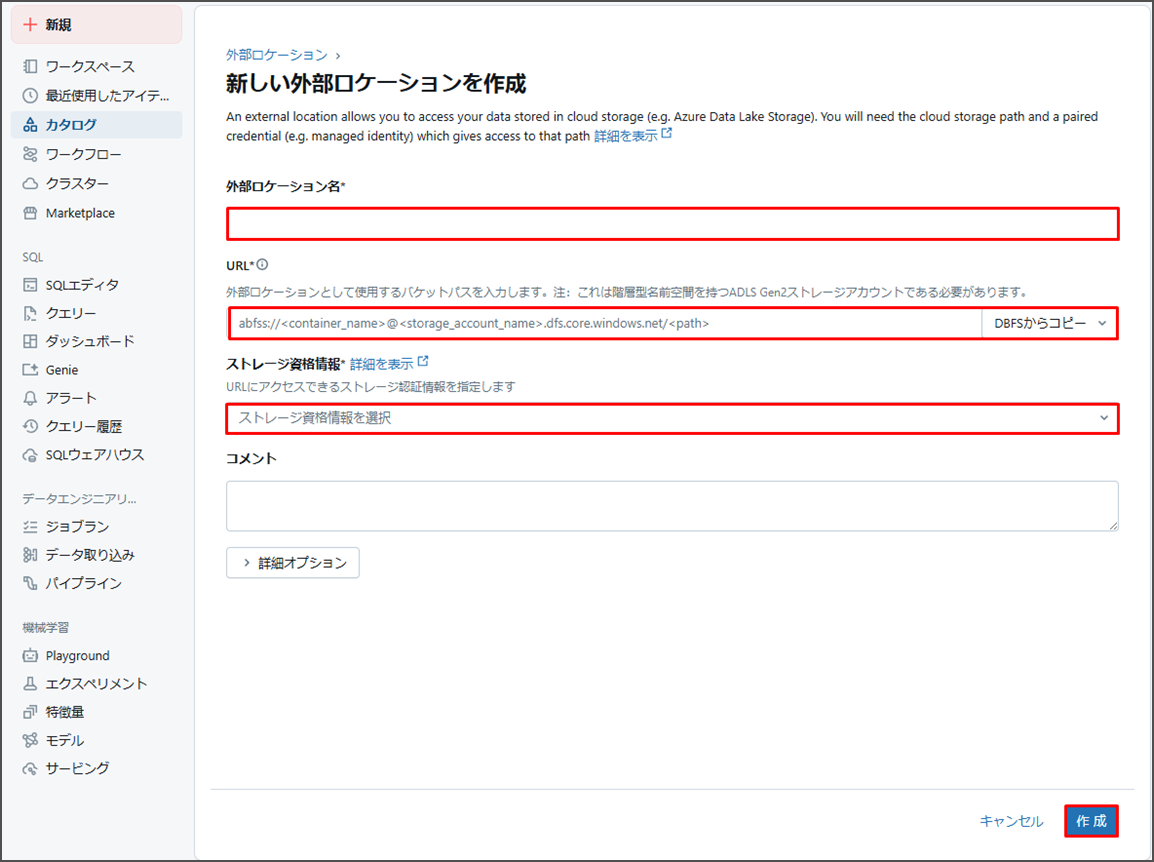This screenshot has height=862, width=1154.
Task: Select サービング in the sidebar
Action: click(x=96, y=769)
